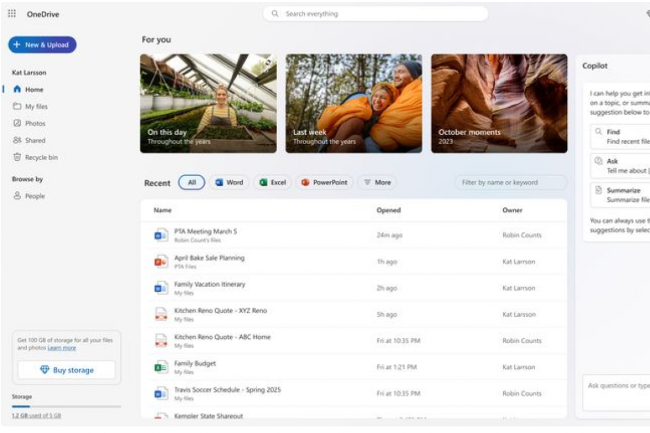Open the October moments 2023 card

(x=499, y=104)
